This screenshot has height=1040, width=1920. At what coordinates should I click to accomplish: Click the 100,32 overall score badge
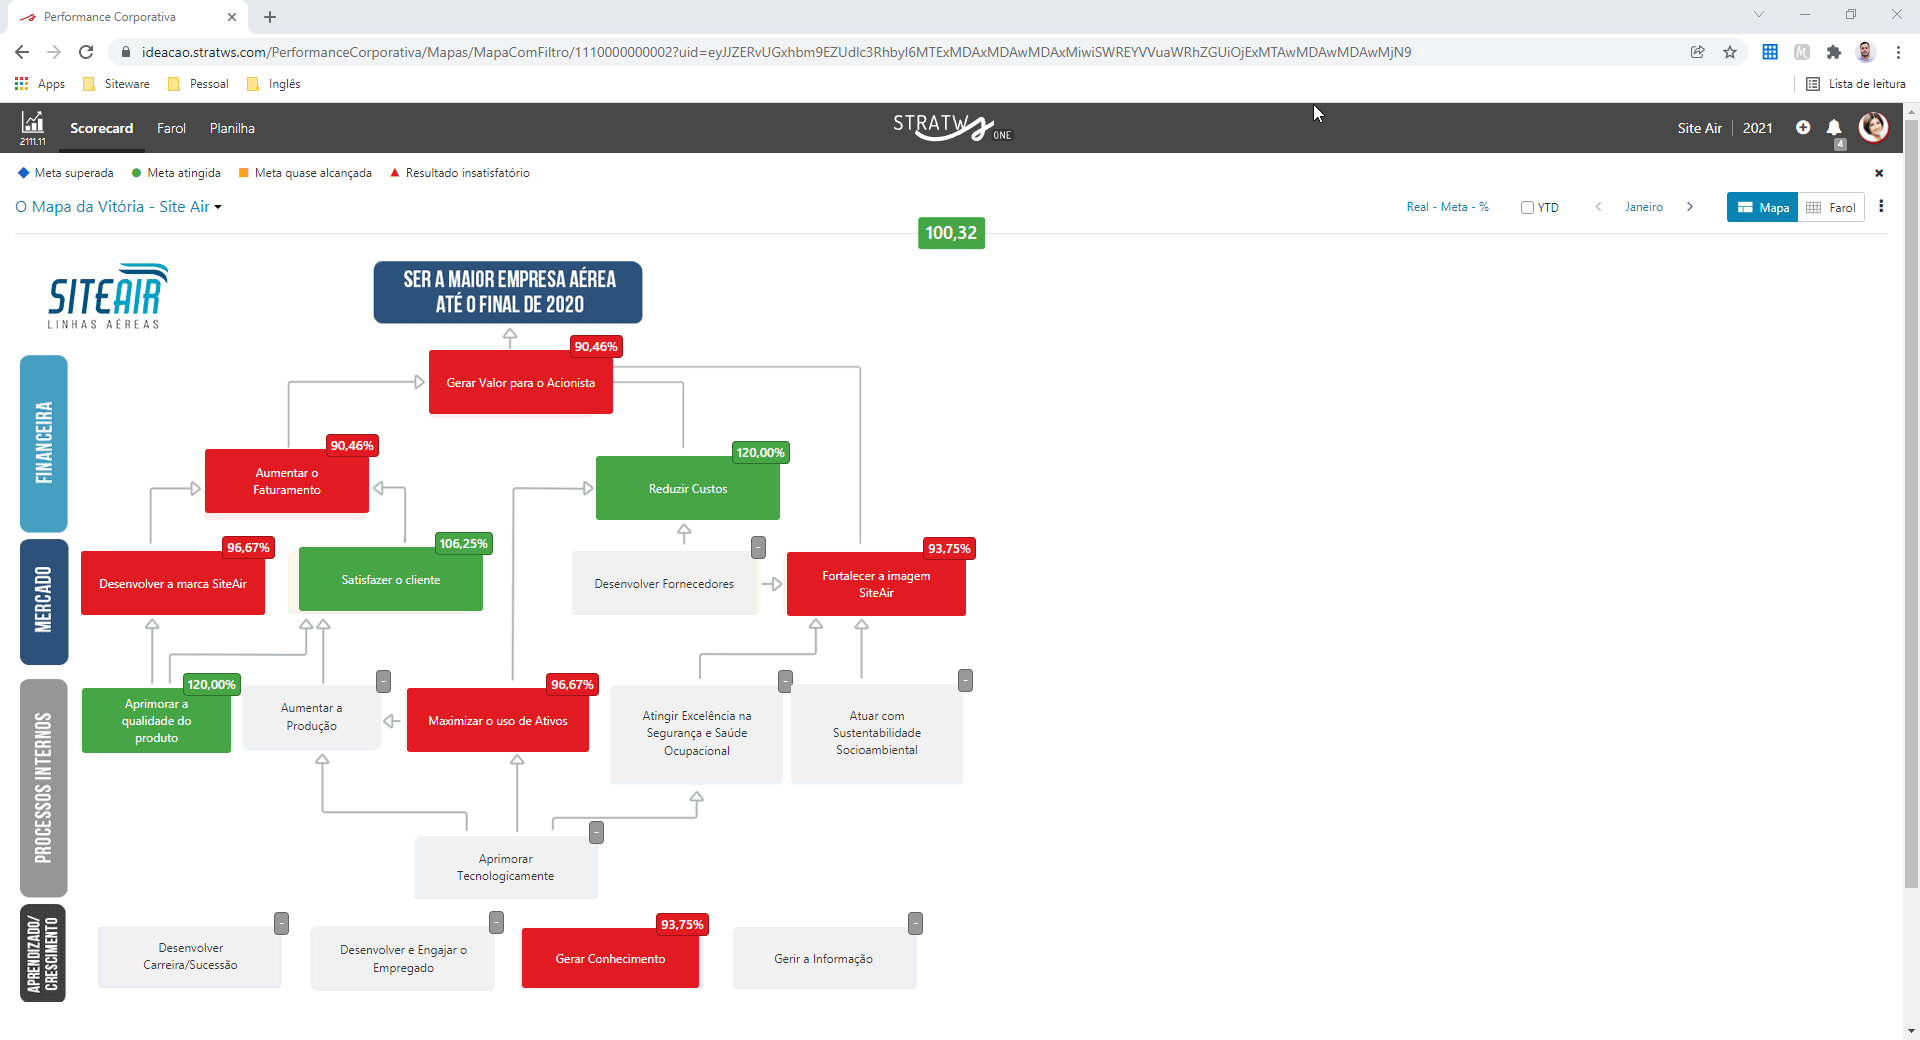(951, 233)
